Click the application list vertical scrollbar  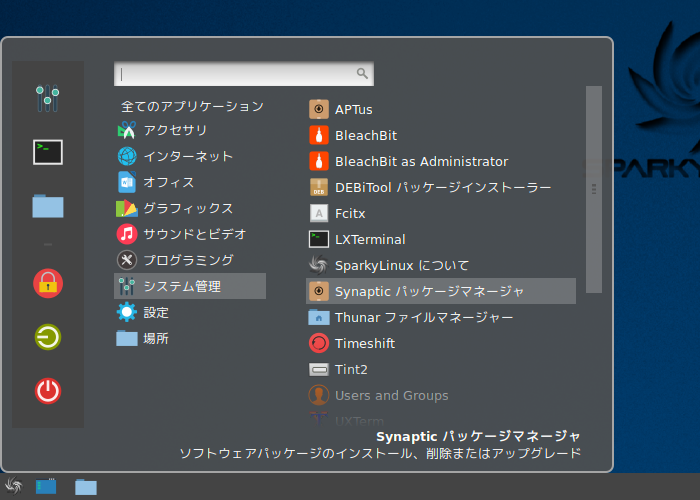594,189
